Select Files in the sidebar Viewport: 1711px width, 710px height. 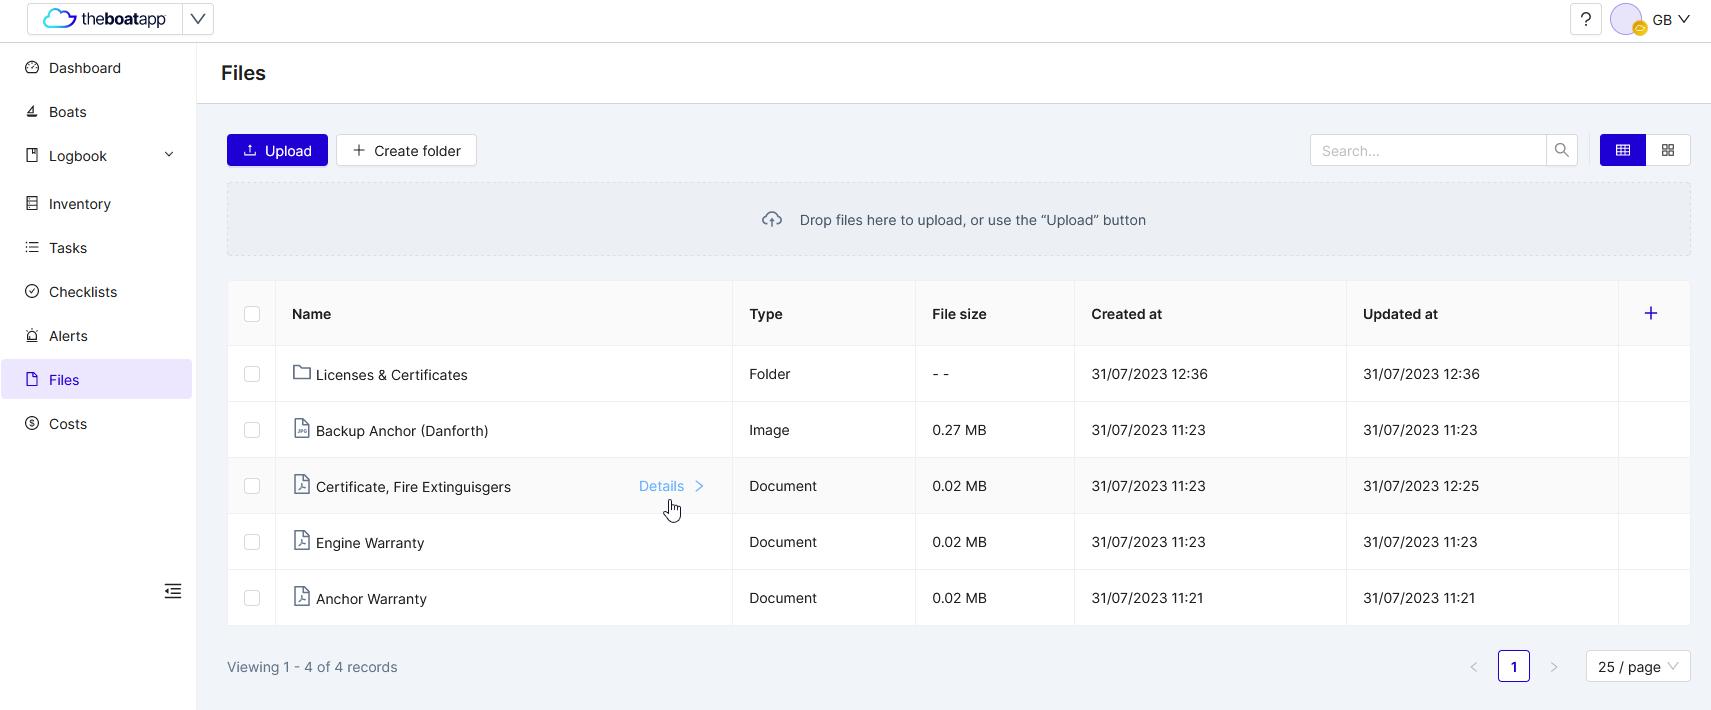(x=96, y=380)
